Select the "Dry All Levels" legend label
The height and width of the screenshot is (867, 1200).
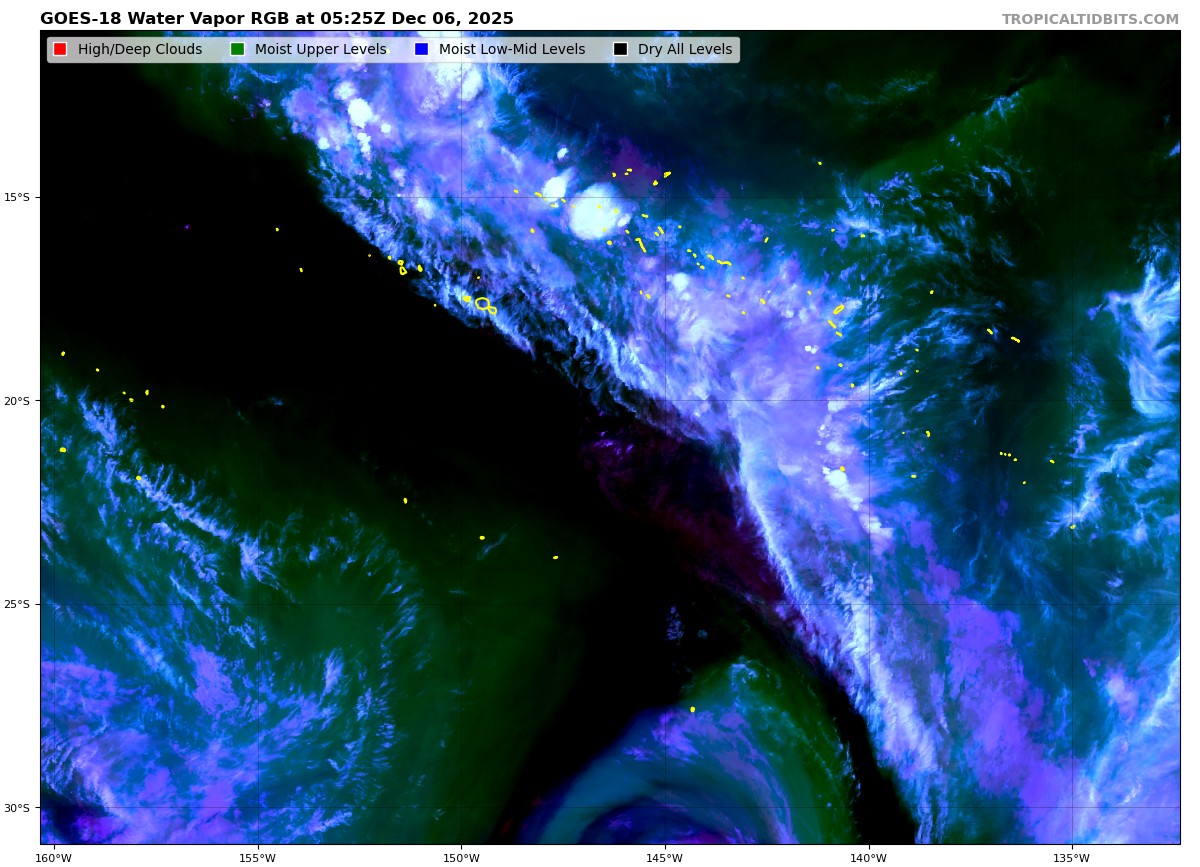coord(685,50)
